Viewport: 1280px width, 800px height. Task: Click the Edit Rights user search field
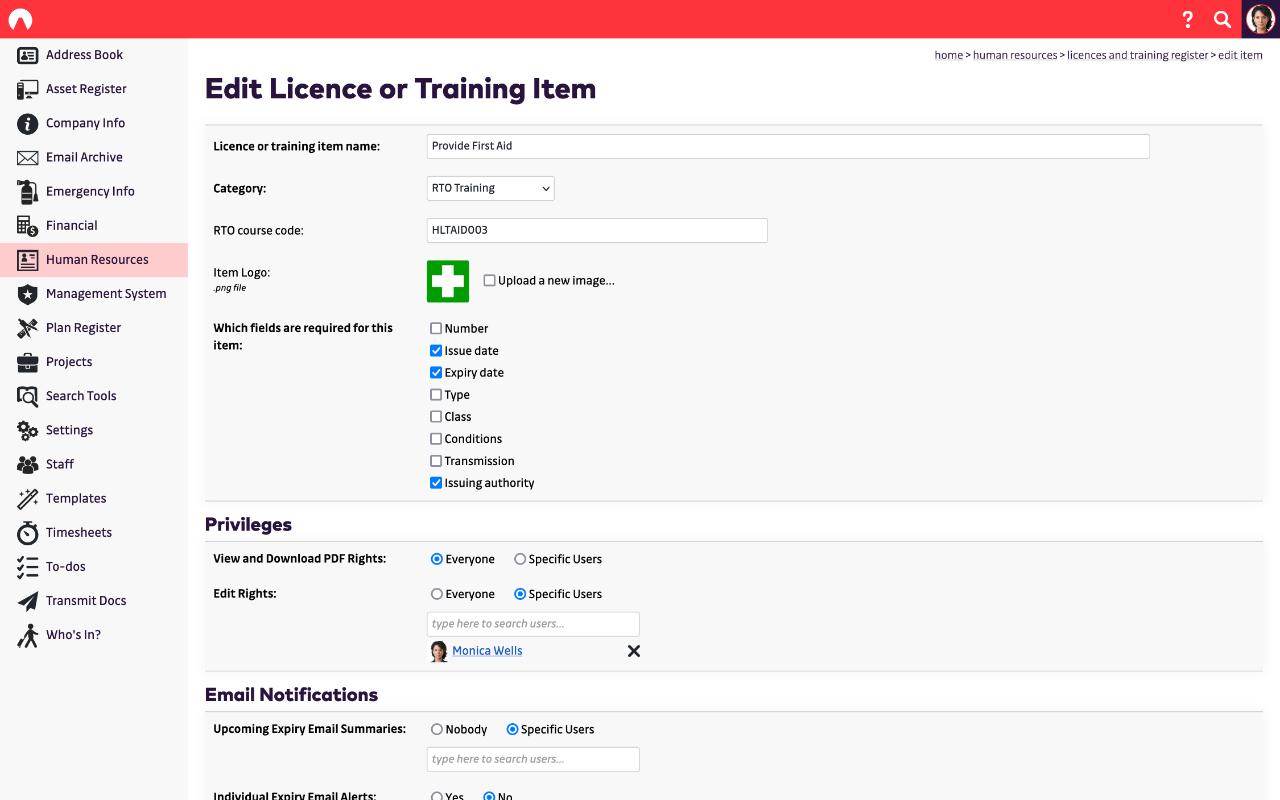[x=533, y=624]
